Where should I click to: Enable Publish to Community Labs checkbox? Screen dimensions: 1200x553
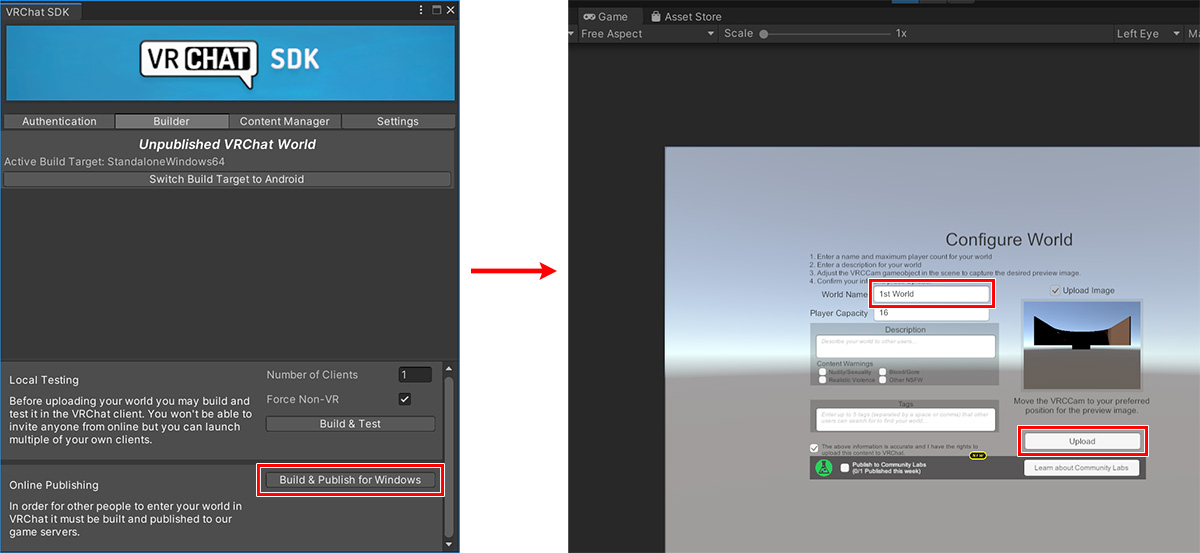[x=845, y=467]
